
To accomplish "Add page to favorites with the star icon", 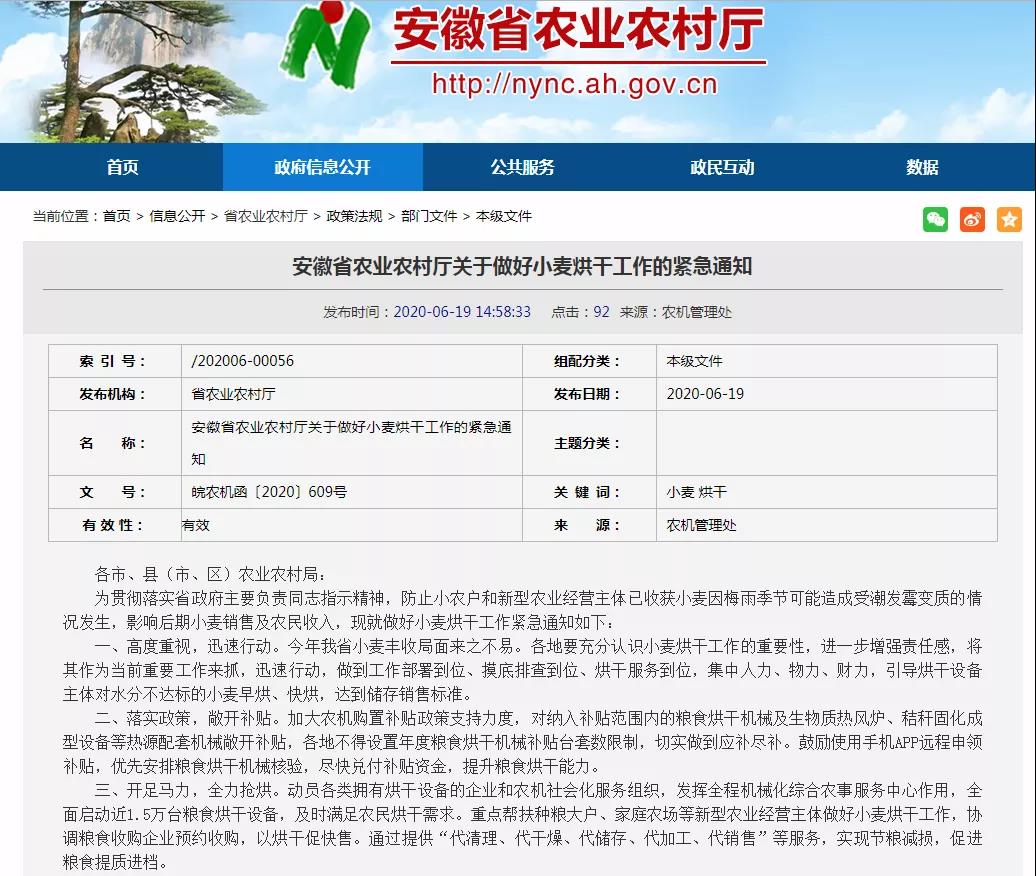I will click(x=1009, y=218).
